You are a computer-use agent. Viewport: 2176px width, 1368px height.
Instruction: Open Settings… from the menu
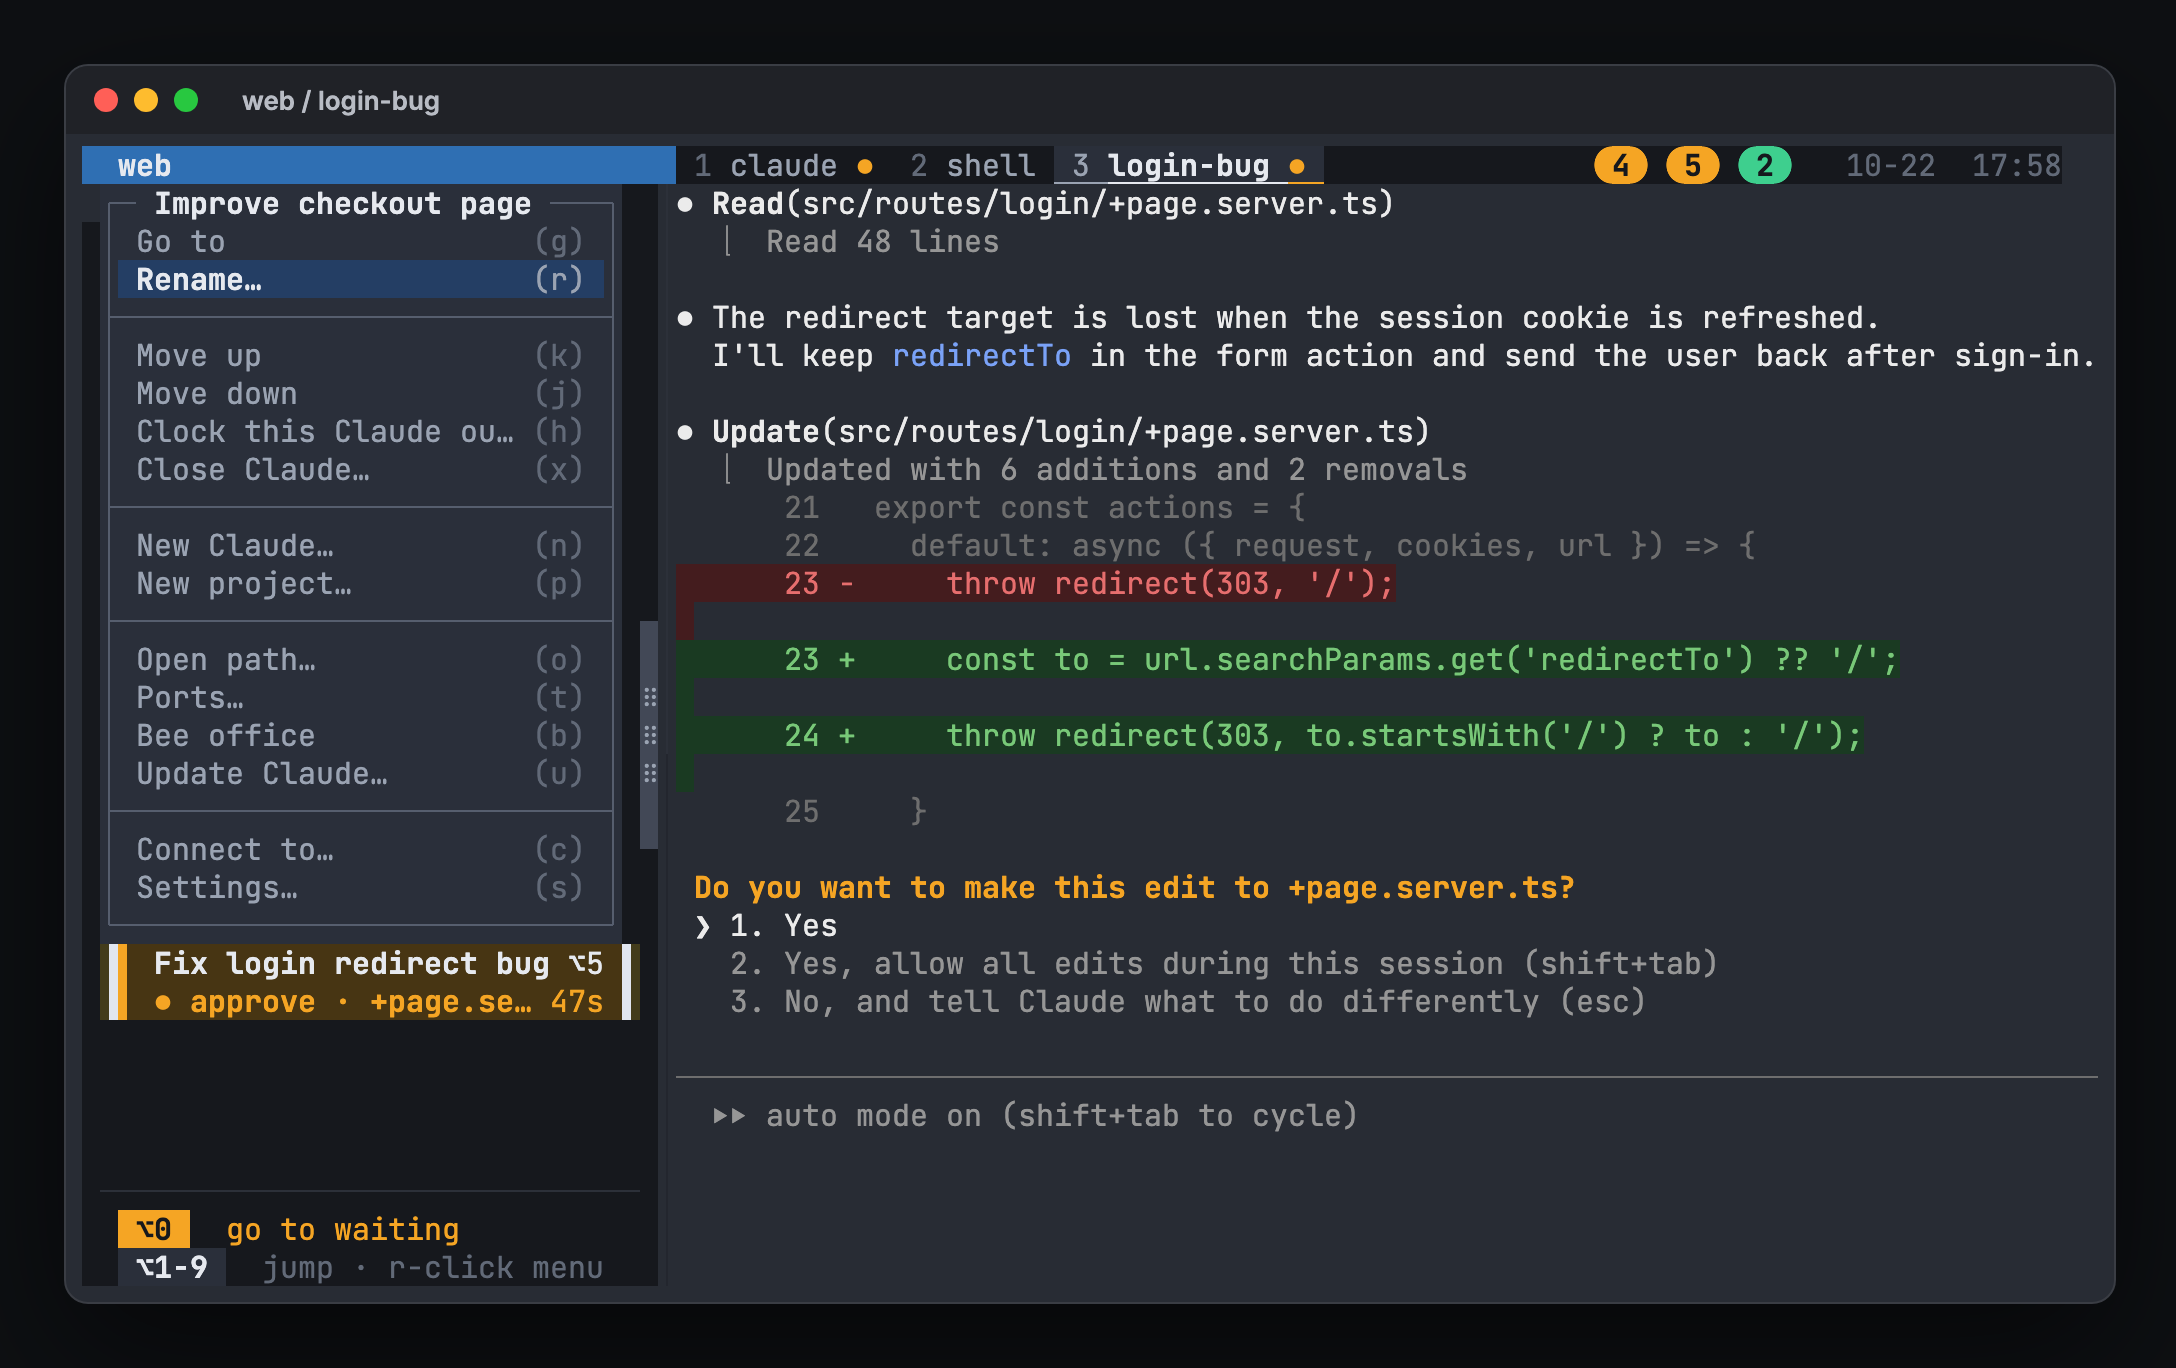tap(360, 888)
